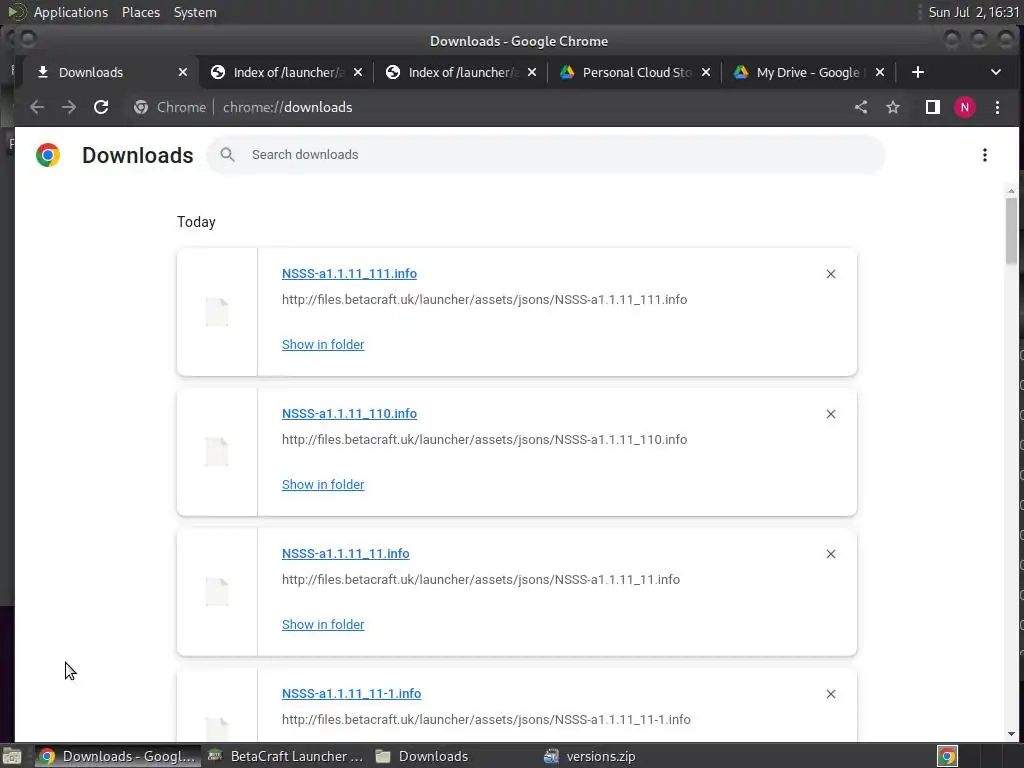Close the first Index of /launcher tab

click(x=358, y=72)
